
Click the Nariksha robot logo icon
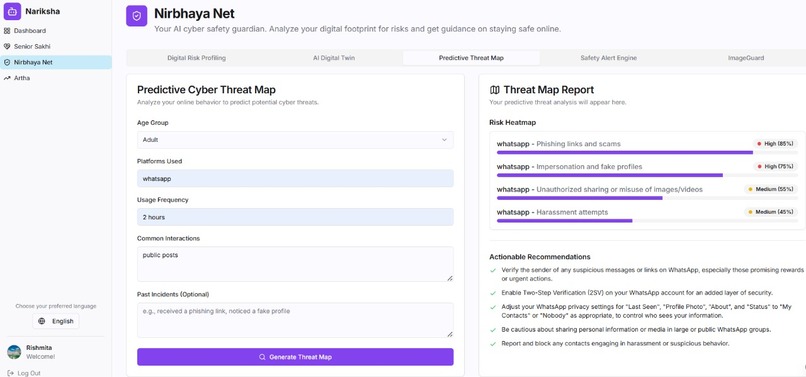[x=12, y=11]
